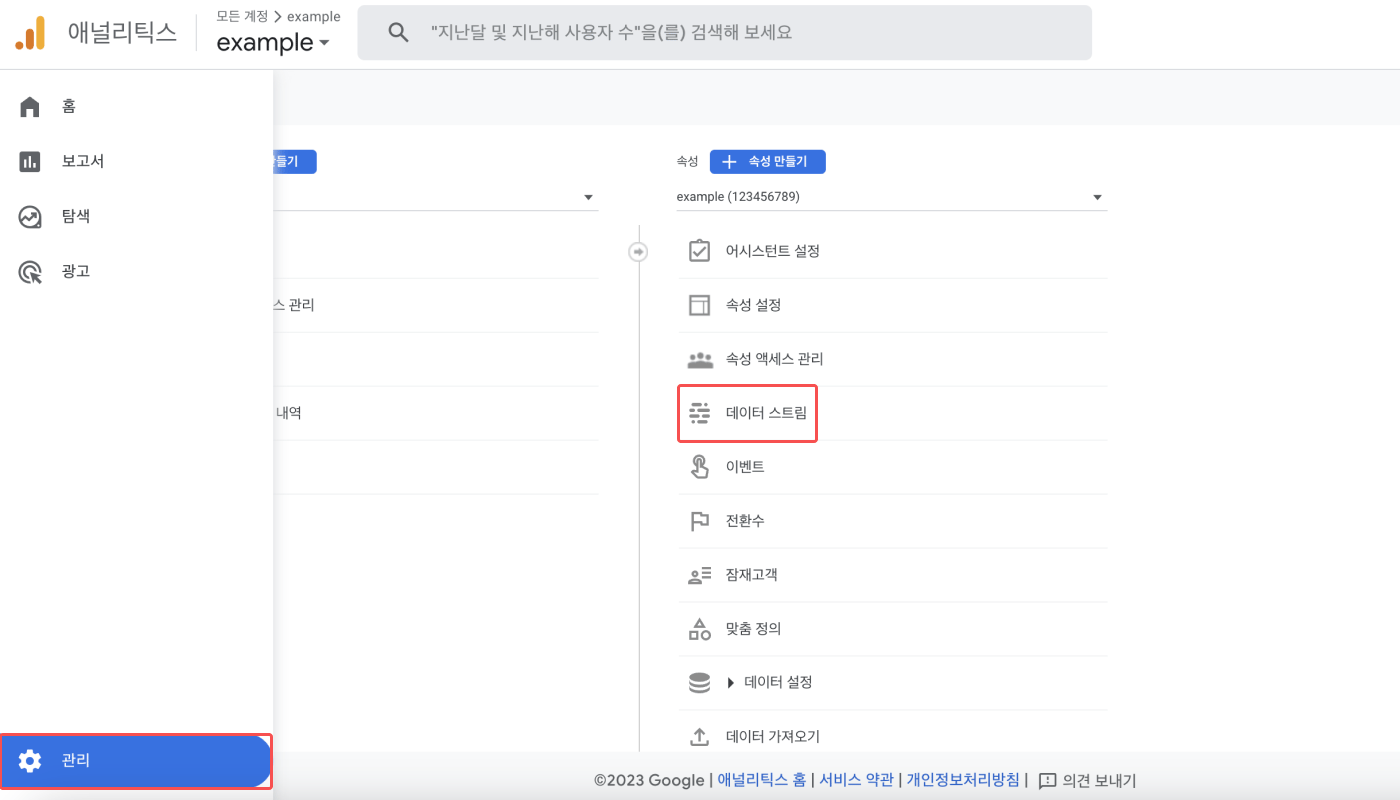Open the 보고서 sidebar item

tap(136, 161)
